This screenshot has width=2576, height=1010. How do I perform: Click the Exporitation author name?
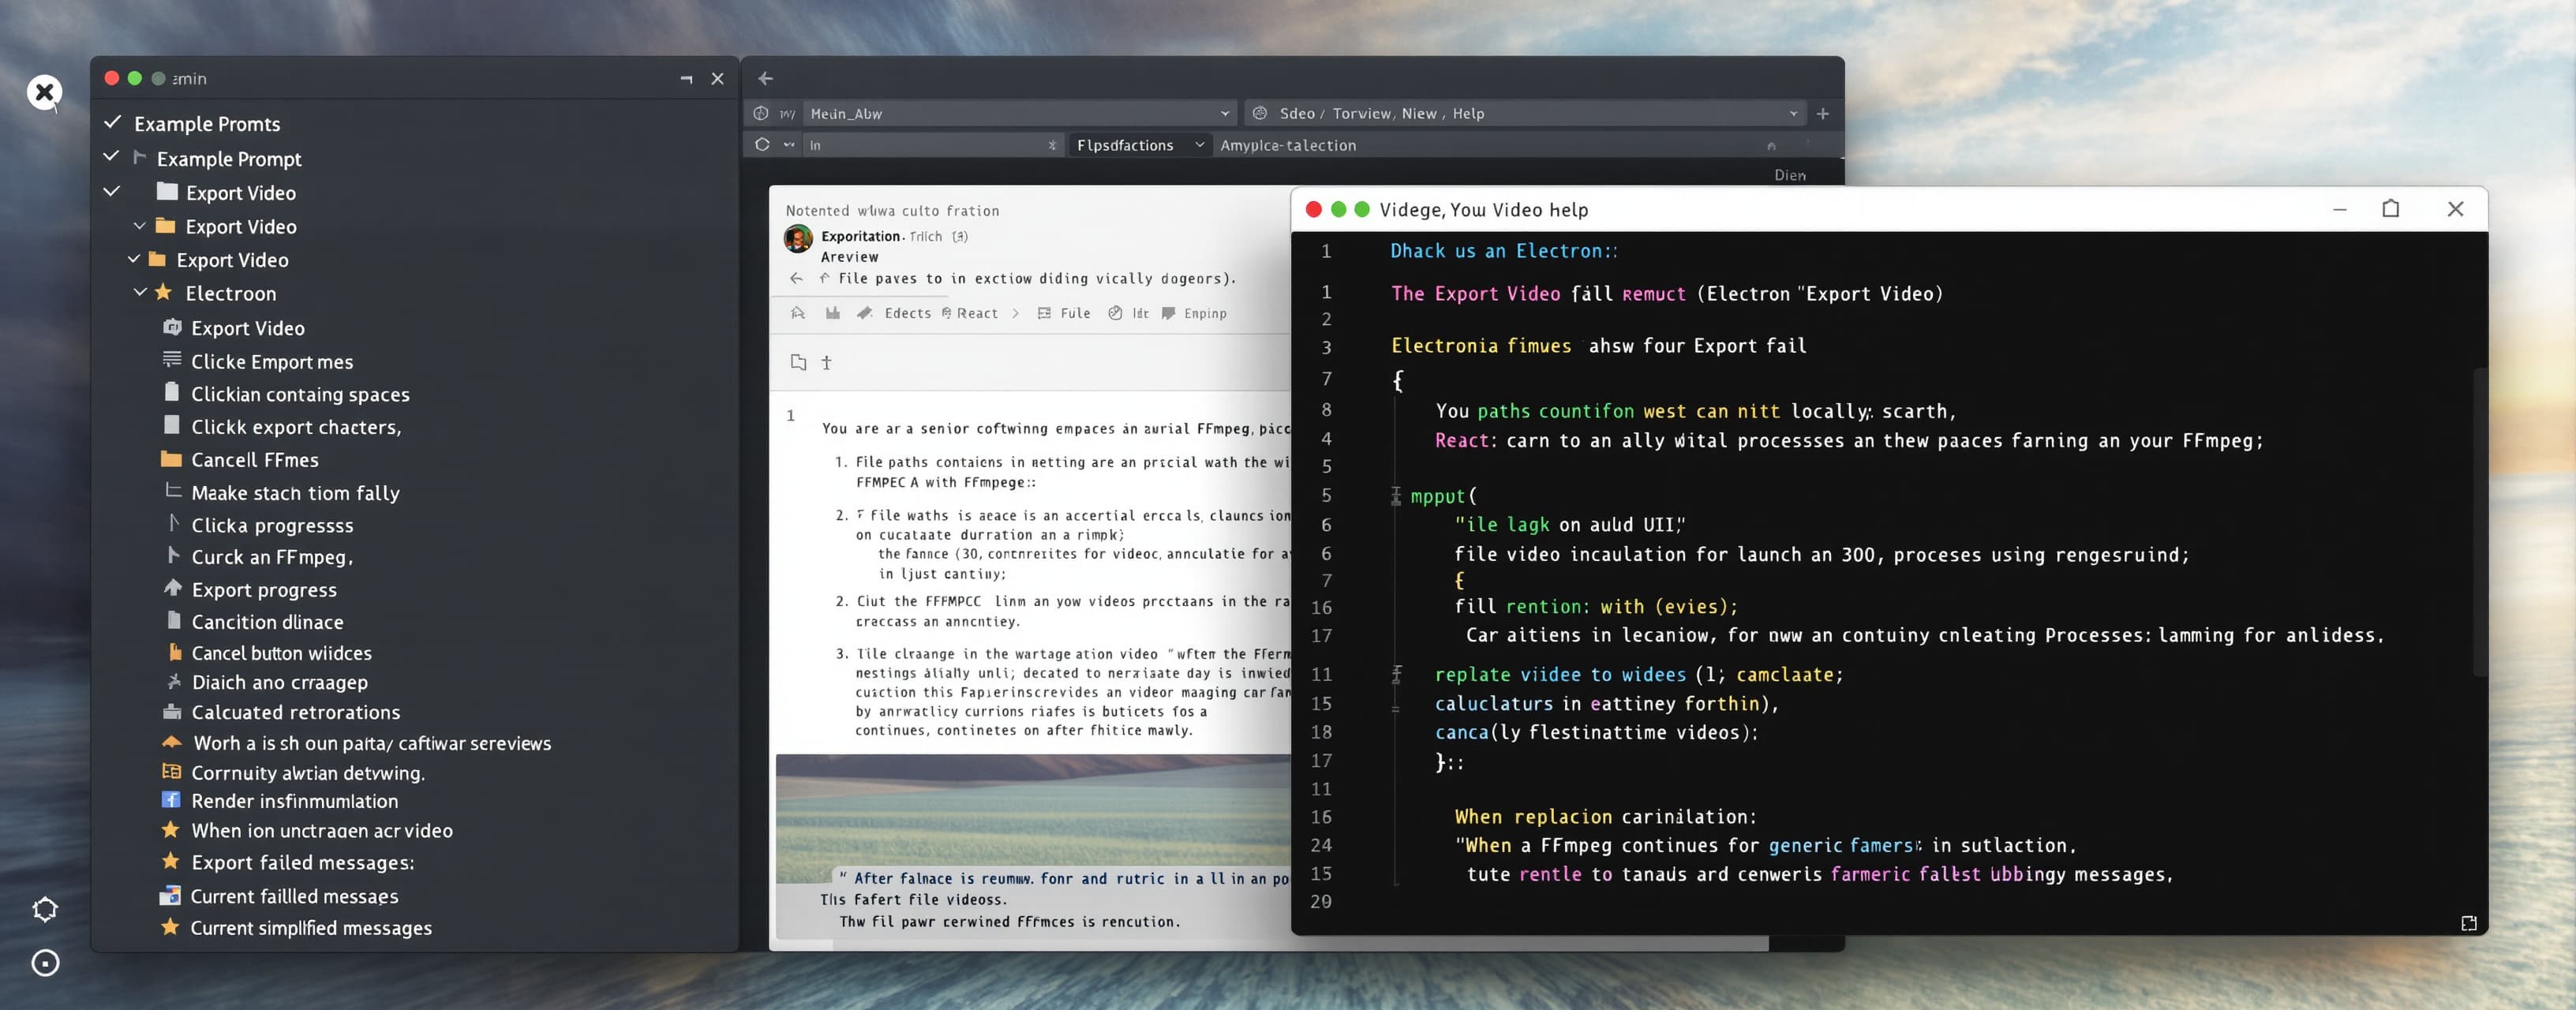tap(860, 236)
